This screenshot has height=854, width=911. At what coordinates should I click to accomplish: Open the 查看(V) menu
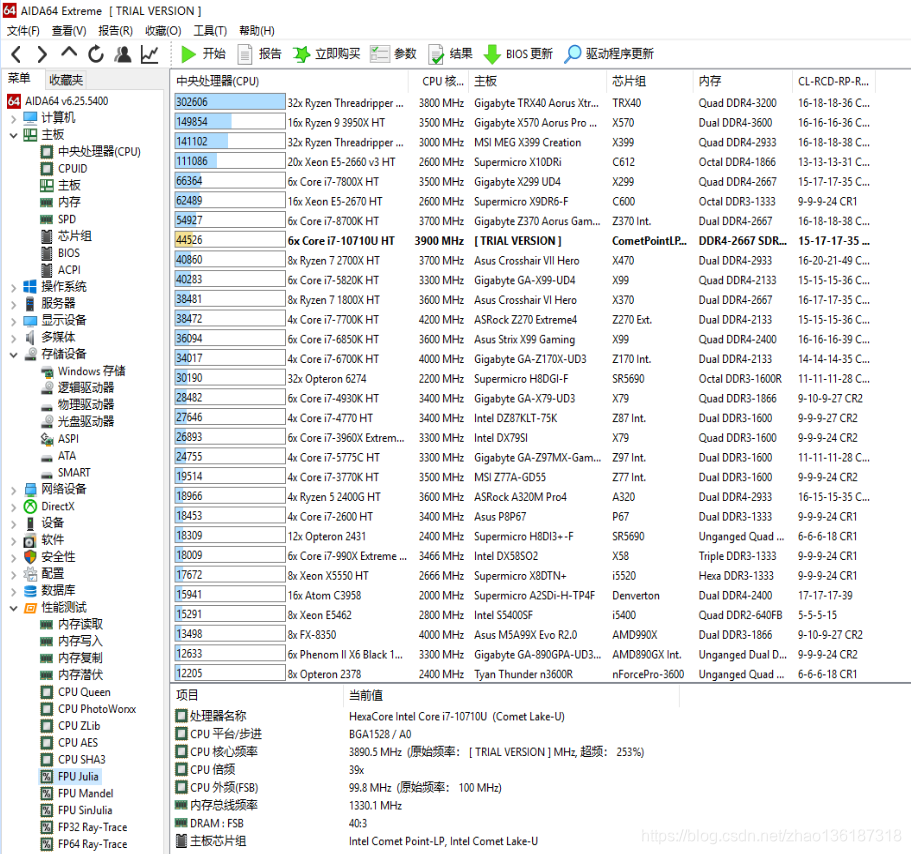(x=69, y=31)
